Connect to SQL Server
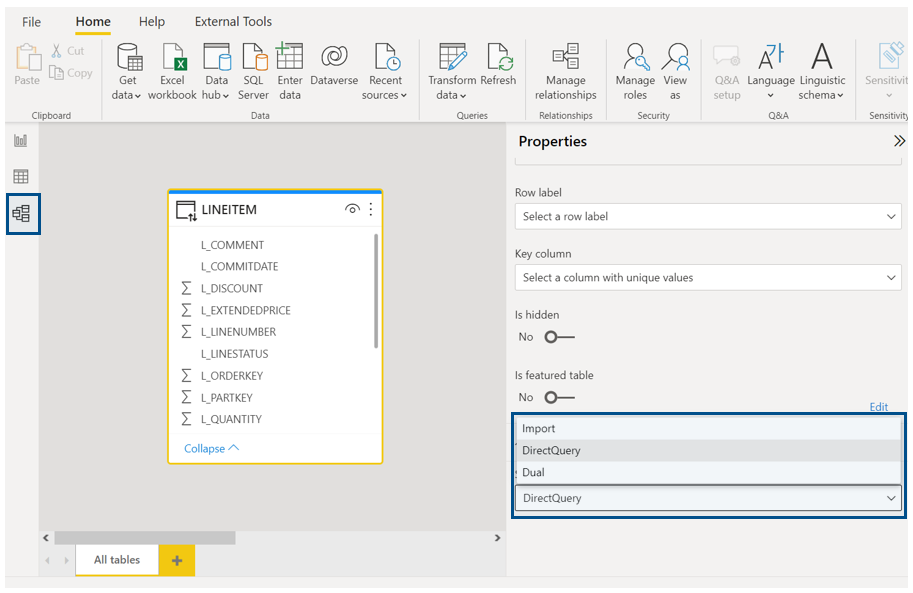The height and width of the screenshot is (593, 913). pyautogui.click(x=253, y=71)
